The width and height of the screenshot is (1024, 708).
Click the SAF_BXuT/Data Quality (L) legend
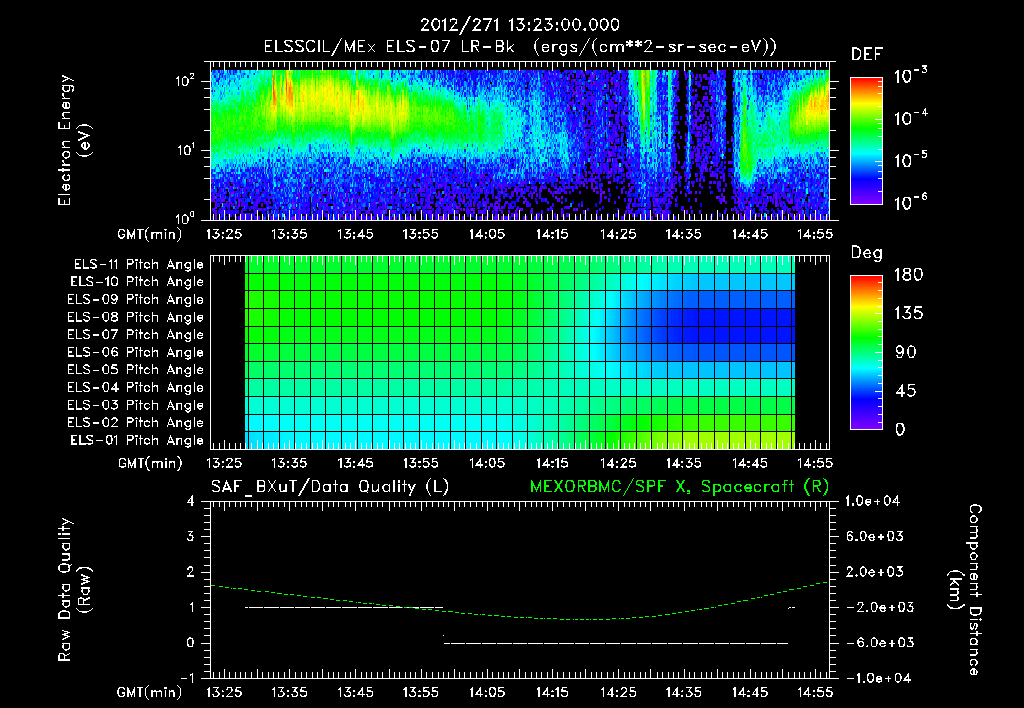click(x=330, y=487)
